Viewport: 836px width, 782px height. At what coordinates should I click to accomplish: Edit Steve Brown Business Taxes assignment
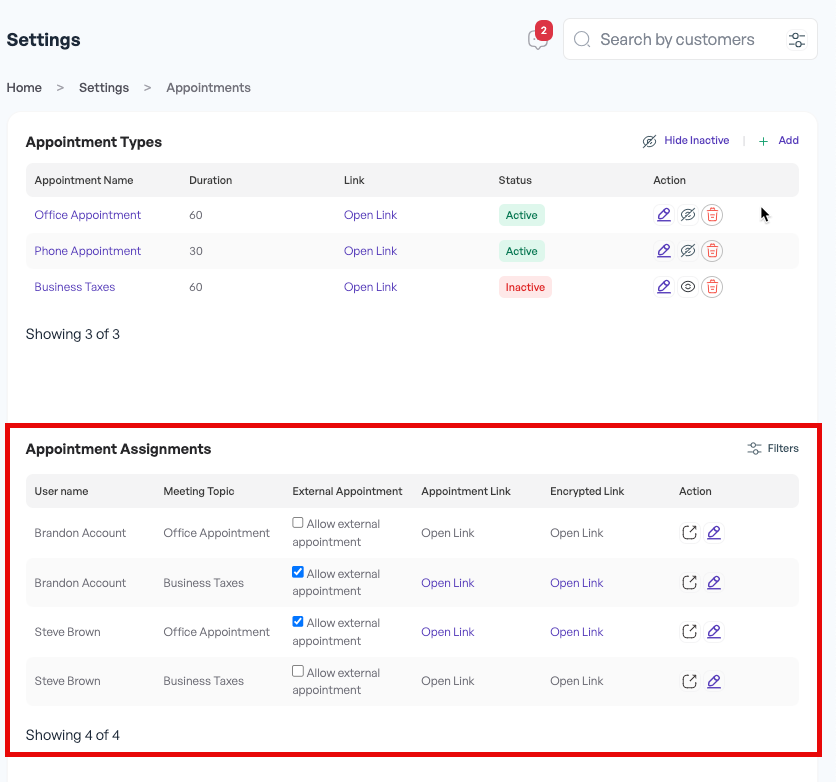[x=714, y=681]
